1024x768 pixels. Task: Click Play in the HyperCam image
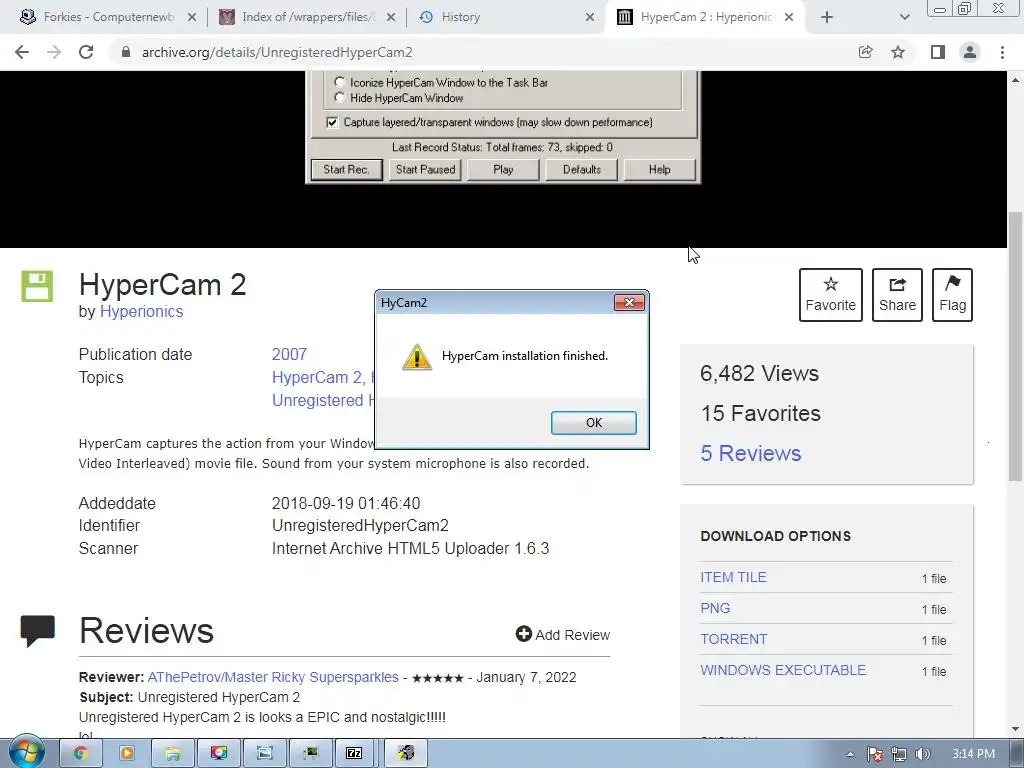503,170
